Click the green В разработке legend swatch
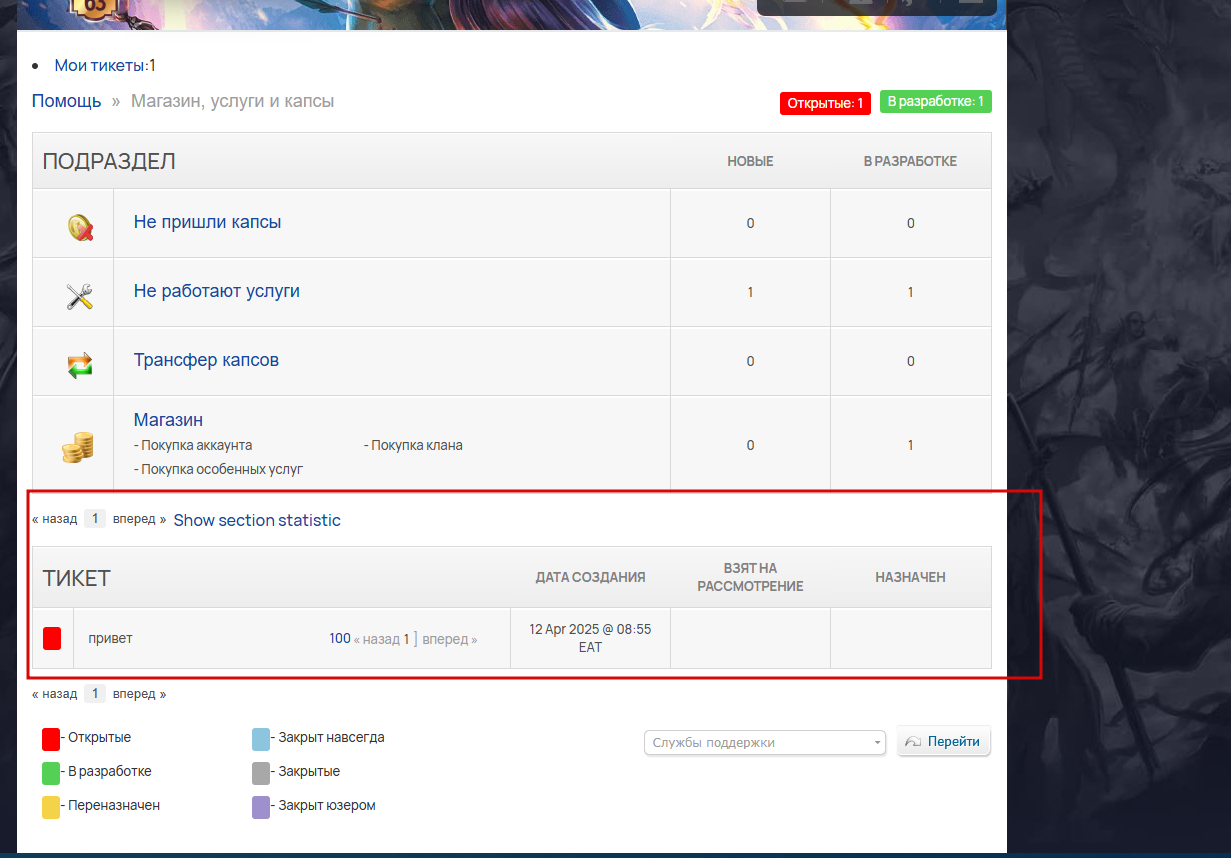The image size is (1231, 858). tap(51, 773)
